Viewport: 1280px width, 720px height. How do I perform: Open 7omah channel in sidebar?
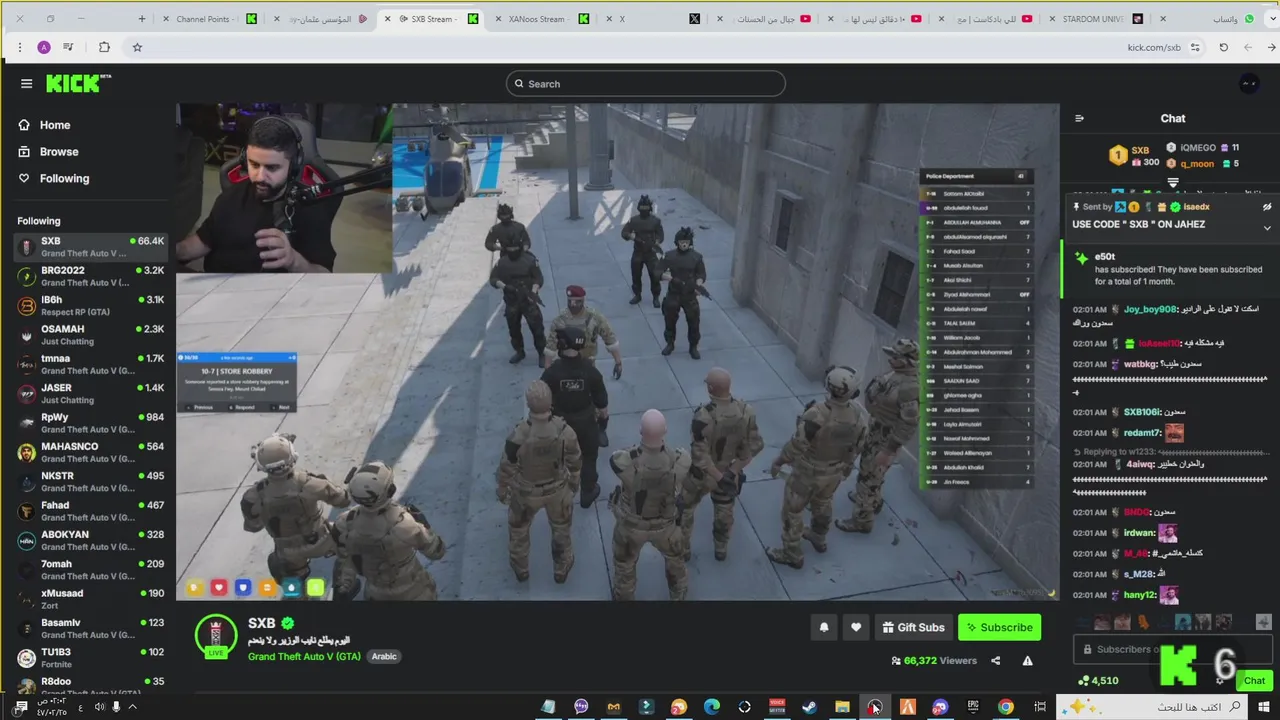pos(90,569)
